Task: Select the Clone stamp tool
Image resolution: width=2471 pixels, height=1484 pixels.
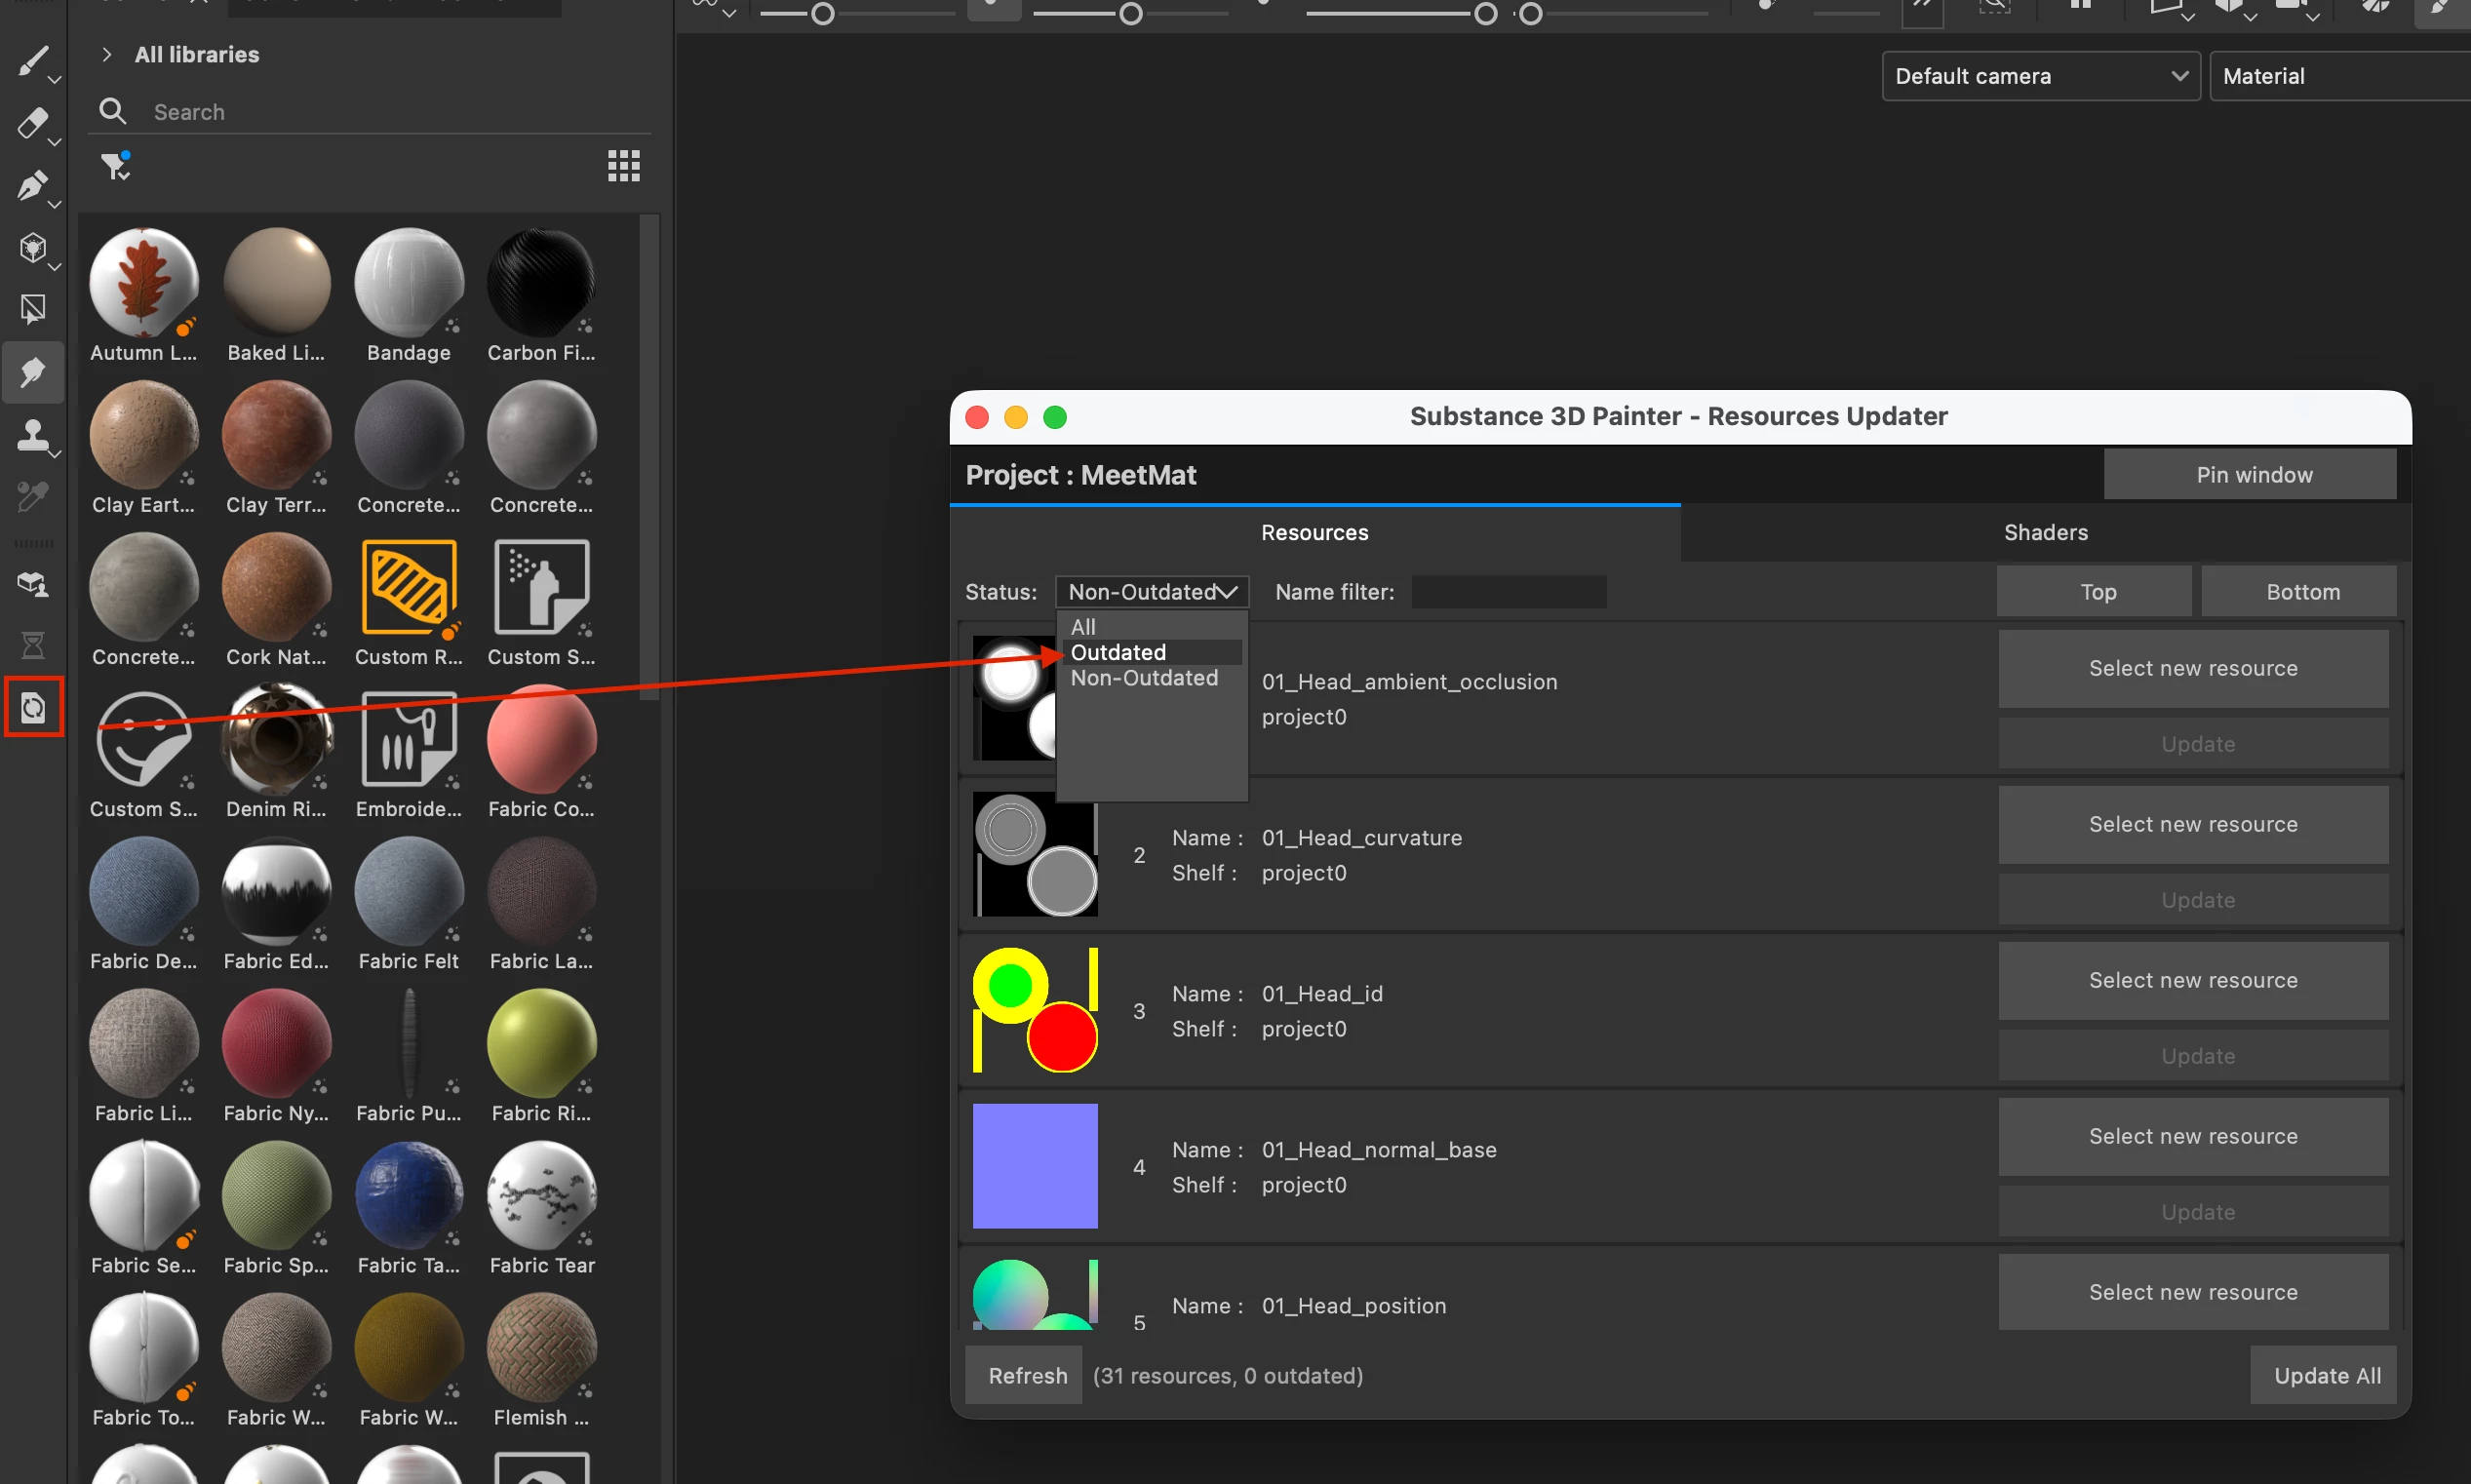Action: pos(32,435)
